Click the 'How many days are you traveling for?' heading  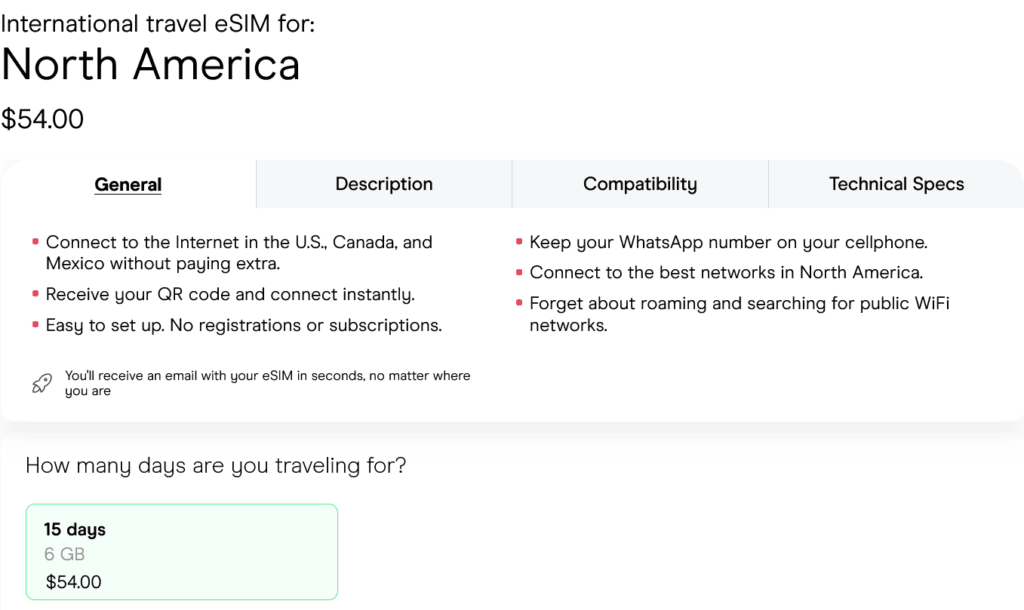coord(216,466)
